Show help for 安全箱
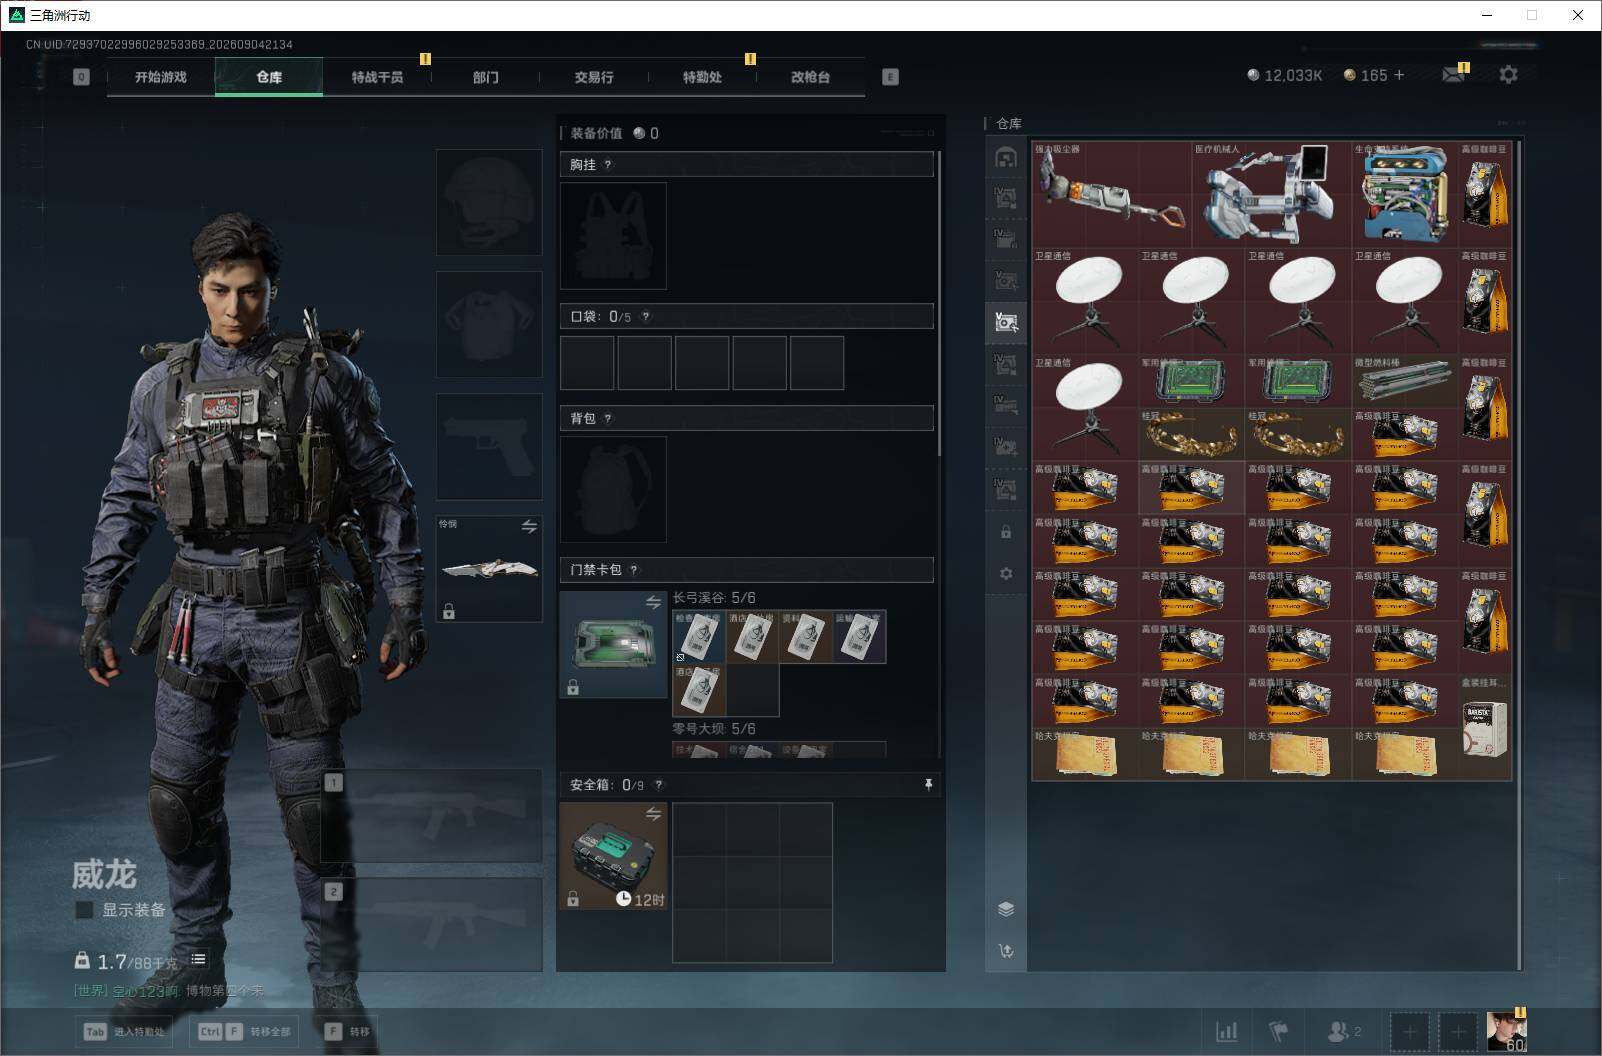The image size is (1602, 1056). point(659,785)
